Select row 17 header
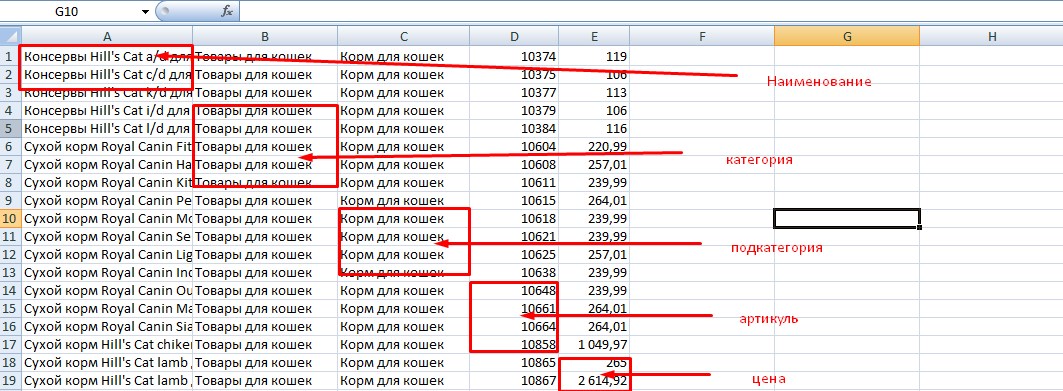 click(11, 344)
